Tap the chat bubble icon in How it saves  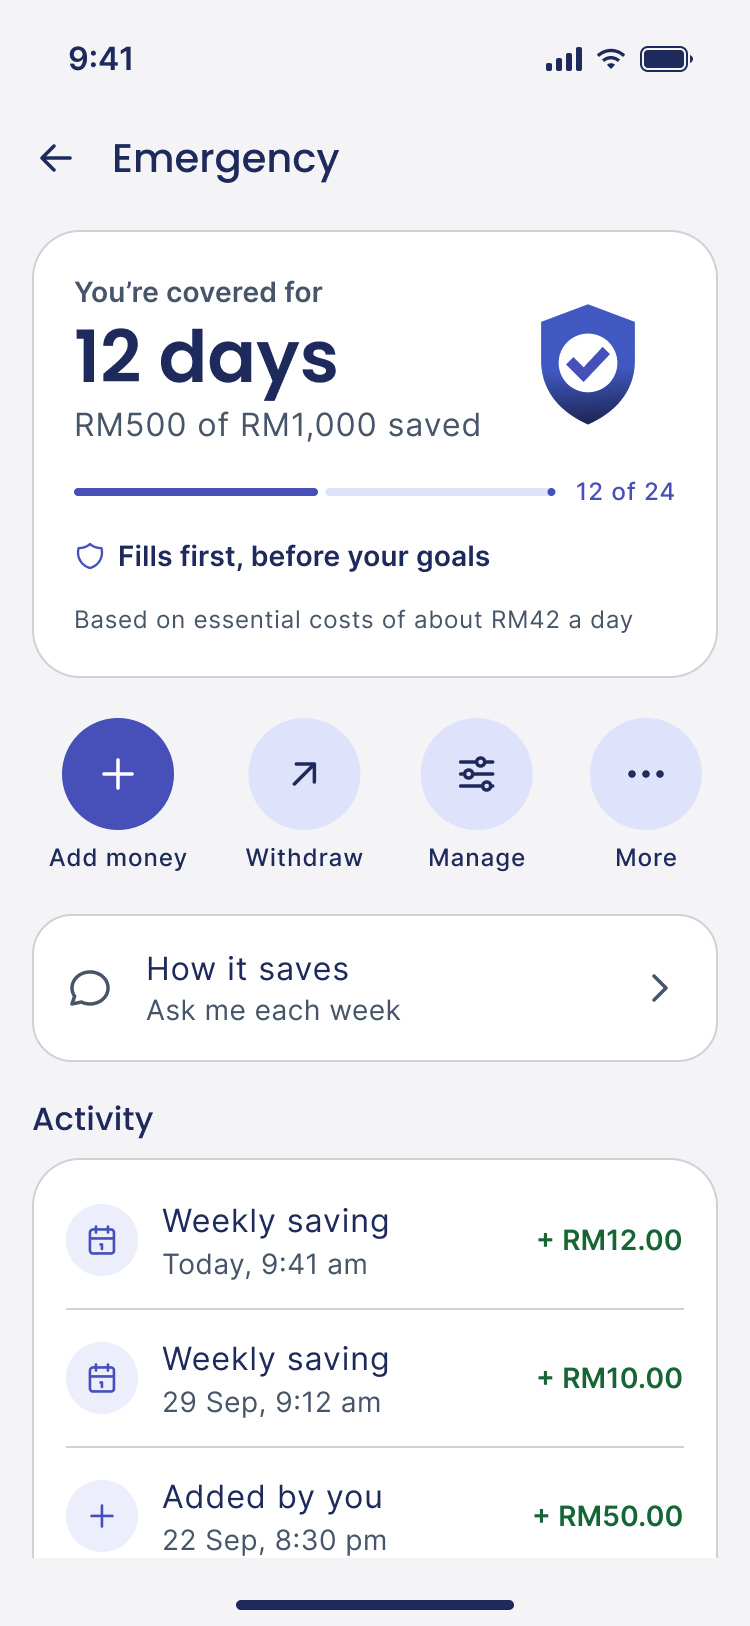coord(90,988)
